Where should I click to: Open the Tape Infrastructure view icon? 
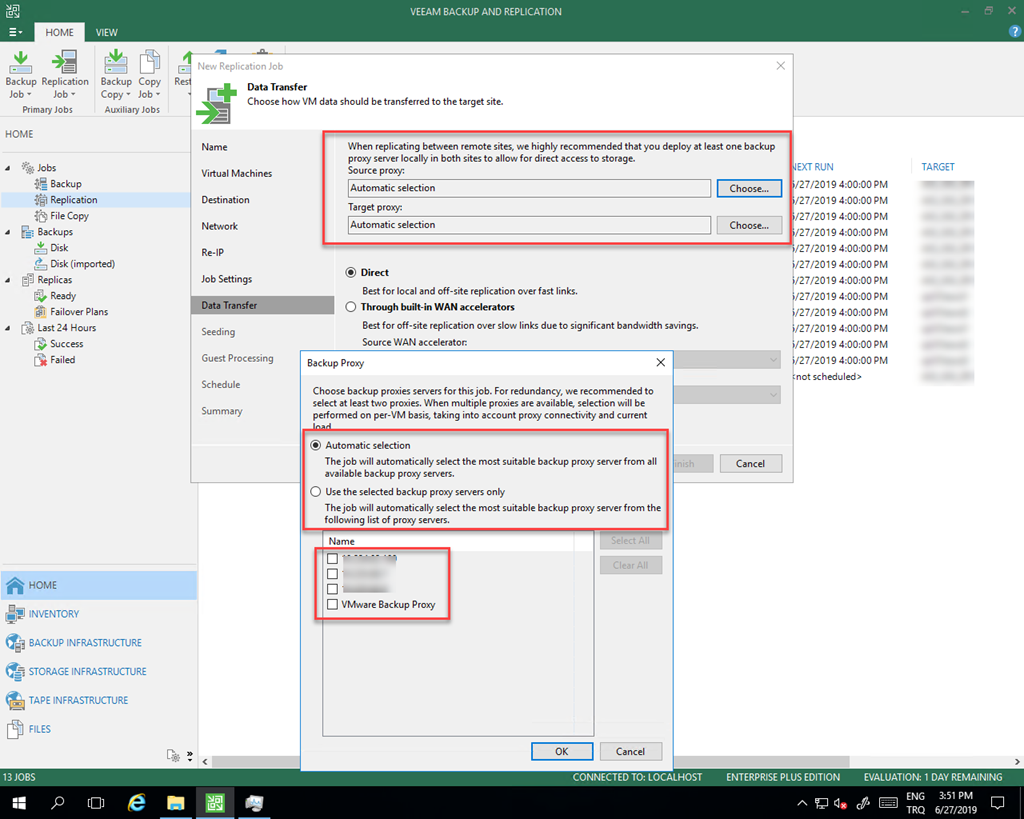coord(15,700)
